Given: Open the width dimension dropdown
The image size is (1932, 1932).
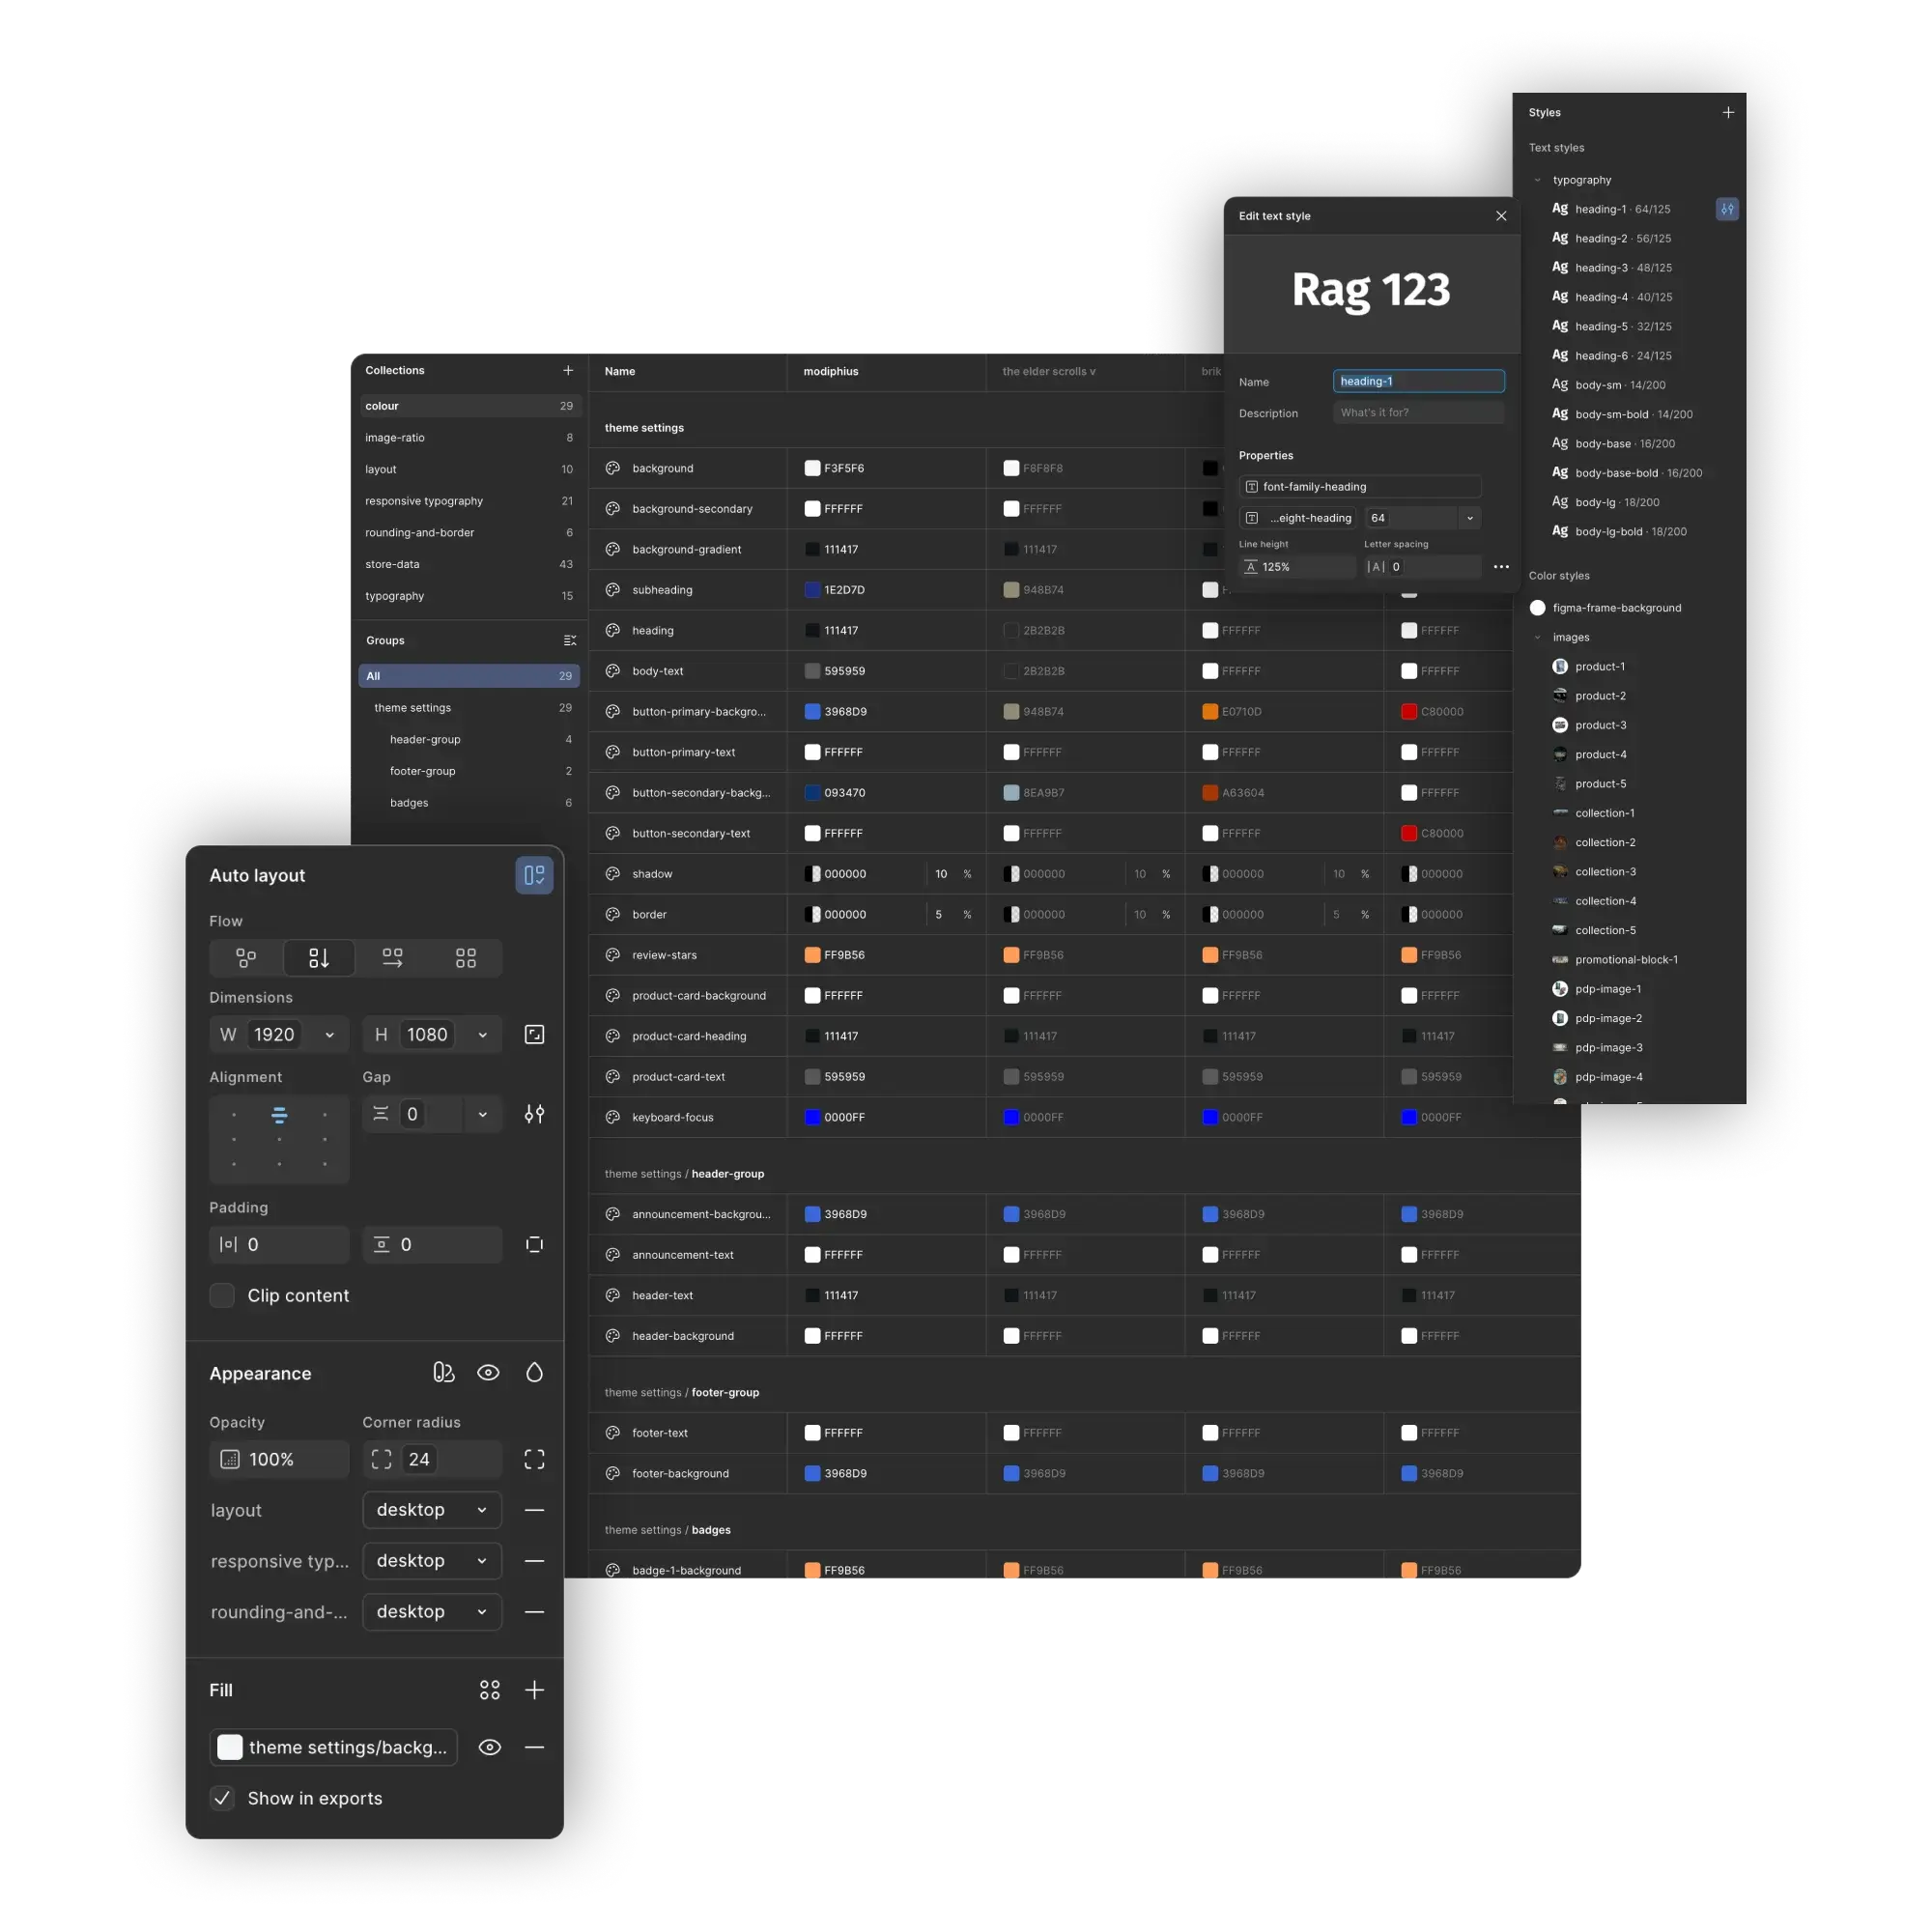Looking at the screenshot, I should [329, 1034].
